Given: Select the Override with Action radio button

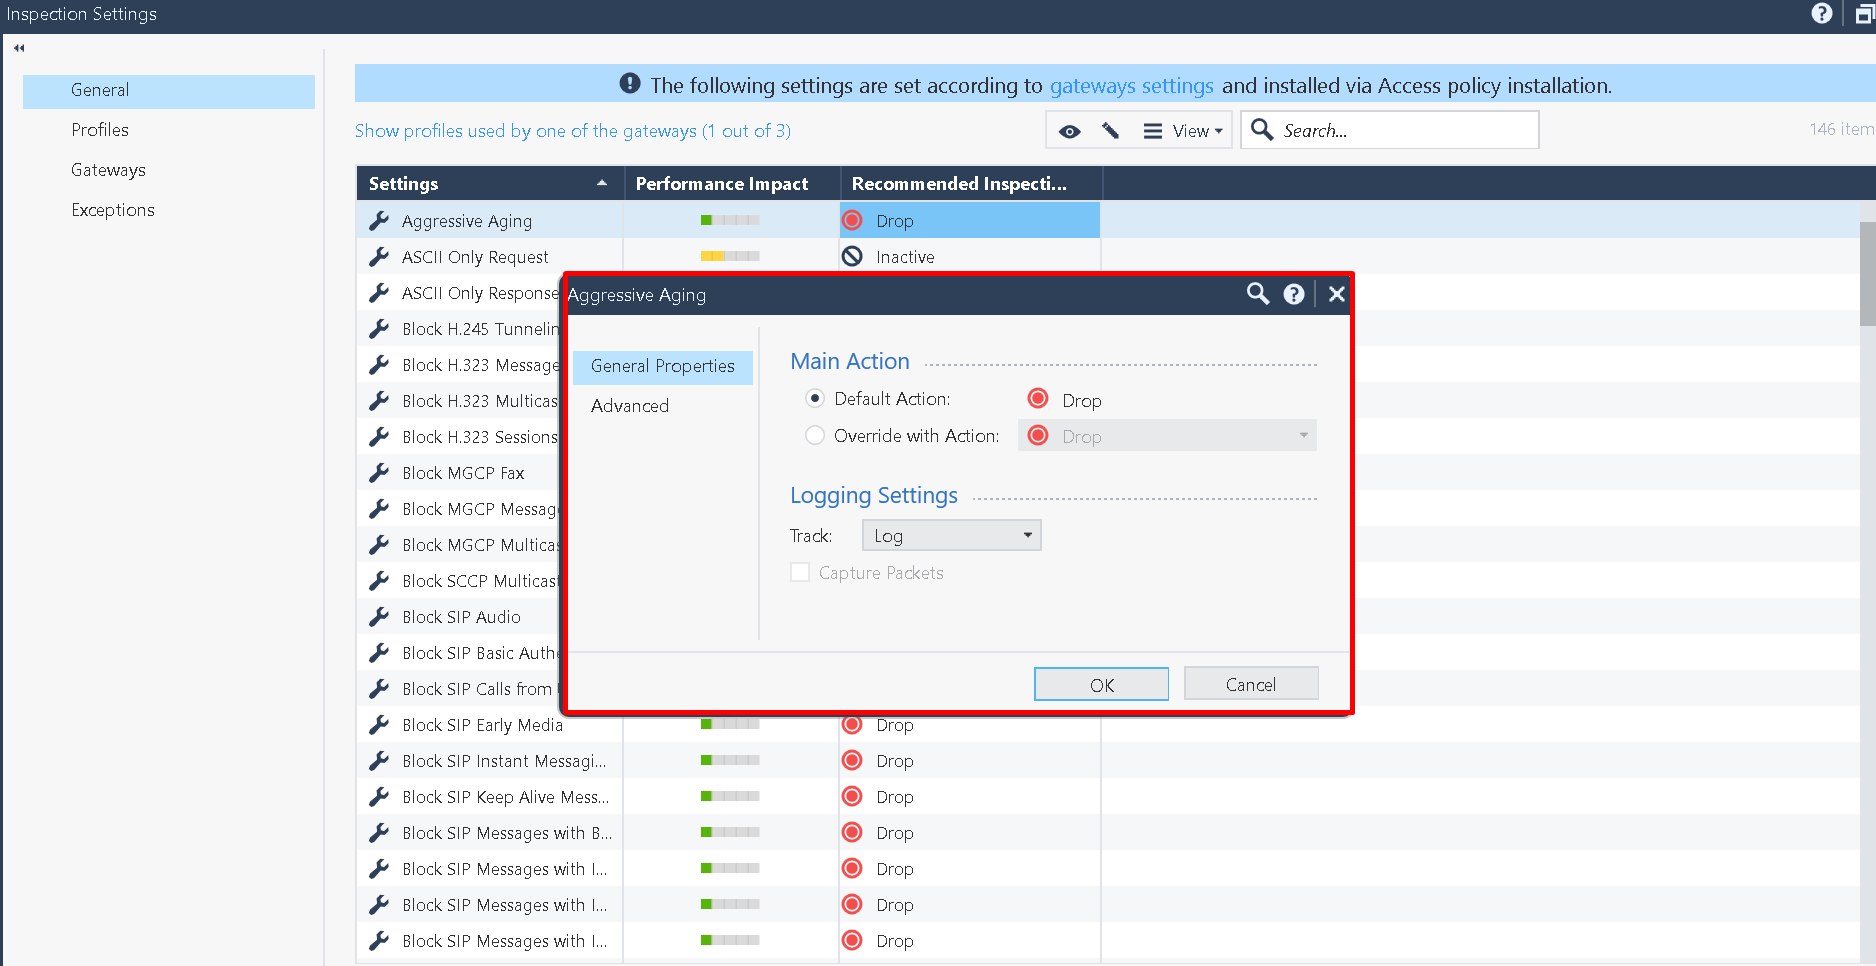Looking at the screenshot, I should click(x=815, y=436).
